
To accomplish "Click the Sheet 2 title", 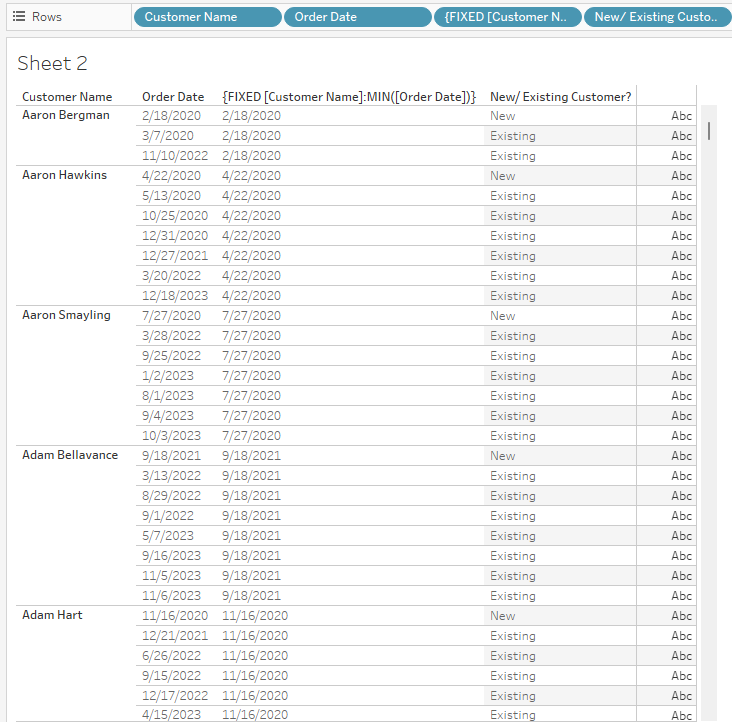I will 52,63.
